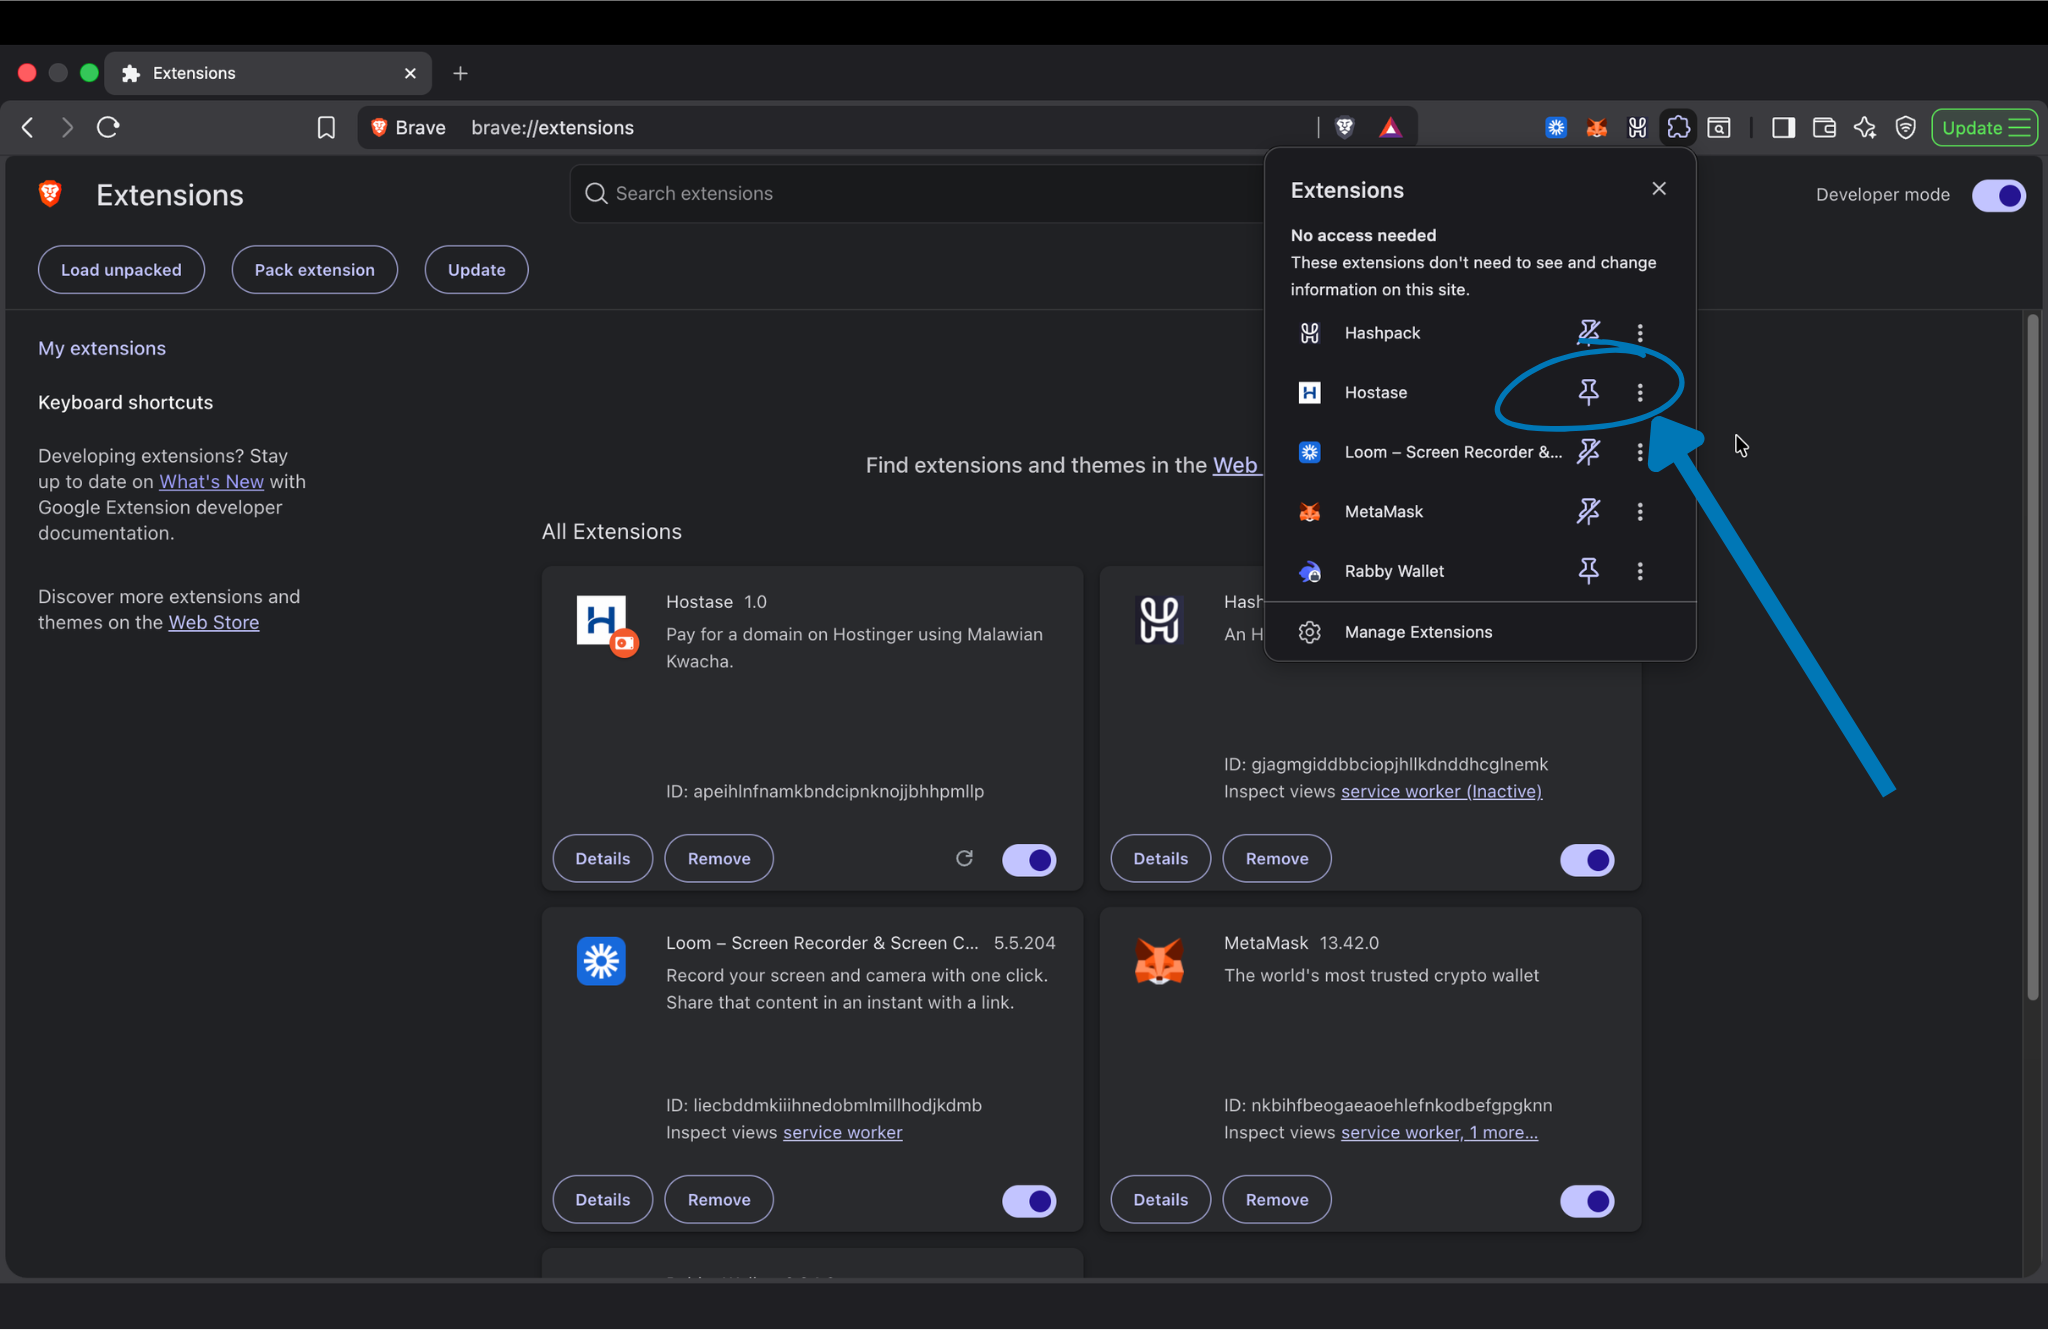Image resolution: width=2048 pixels, height=1330 pixels.
Task: Open more options for Loom
Action: 1640,452
